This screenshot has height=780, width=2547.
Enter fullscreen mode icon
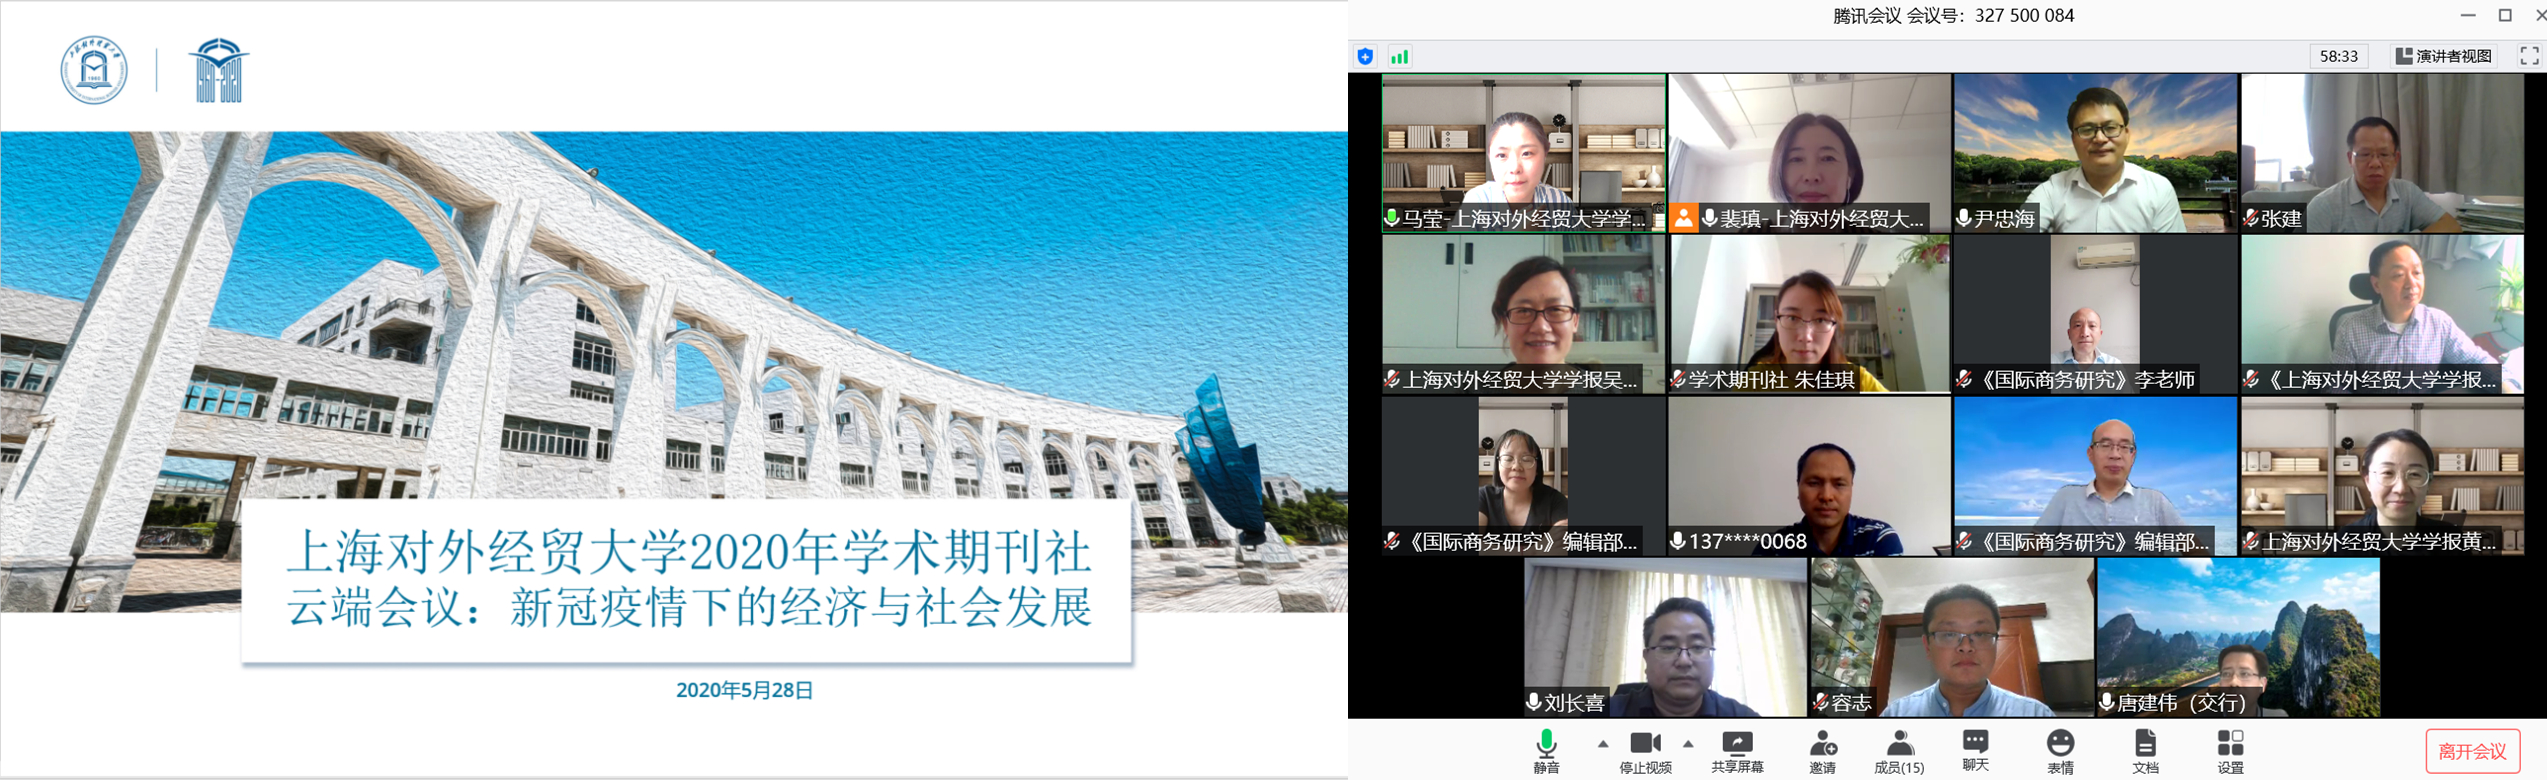point(2529,56)
